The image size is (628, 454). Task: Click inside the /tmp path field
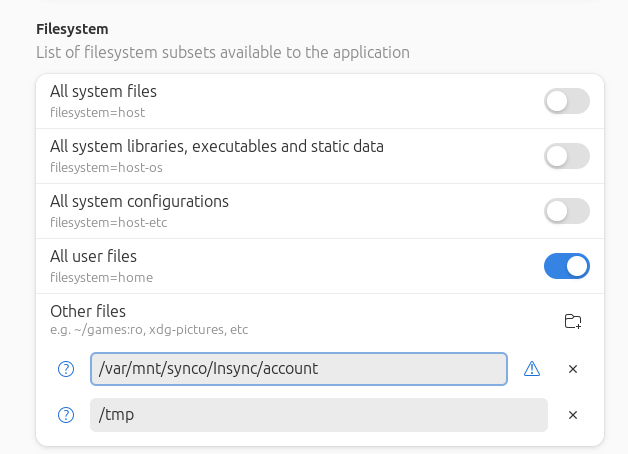(x=318, y=415)
